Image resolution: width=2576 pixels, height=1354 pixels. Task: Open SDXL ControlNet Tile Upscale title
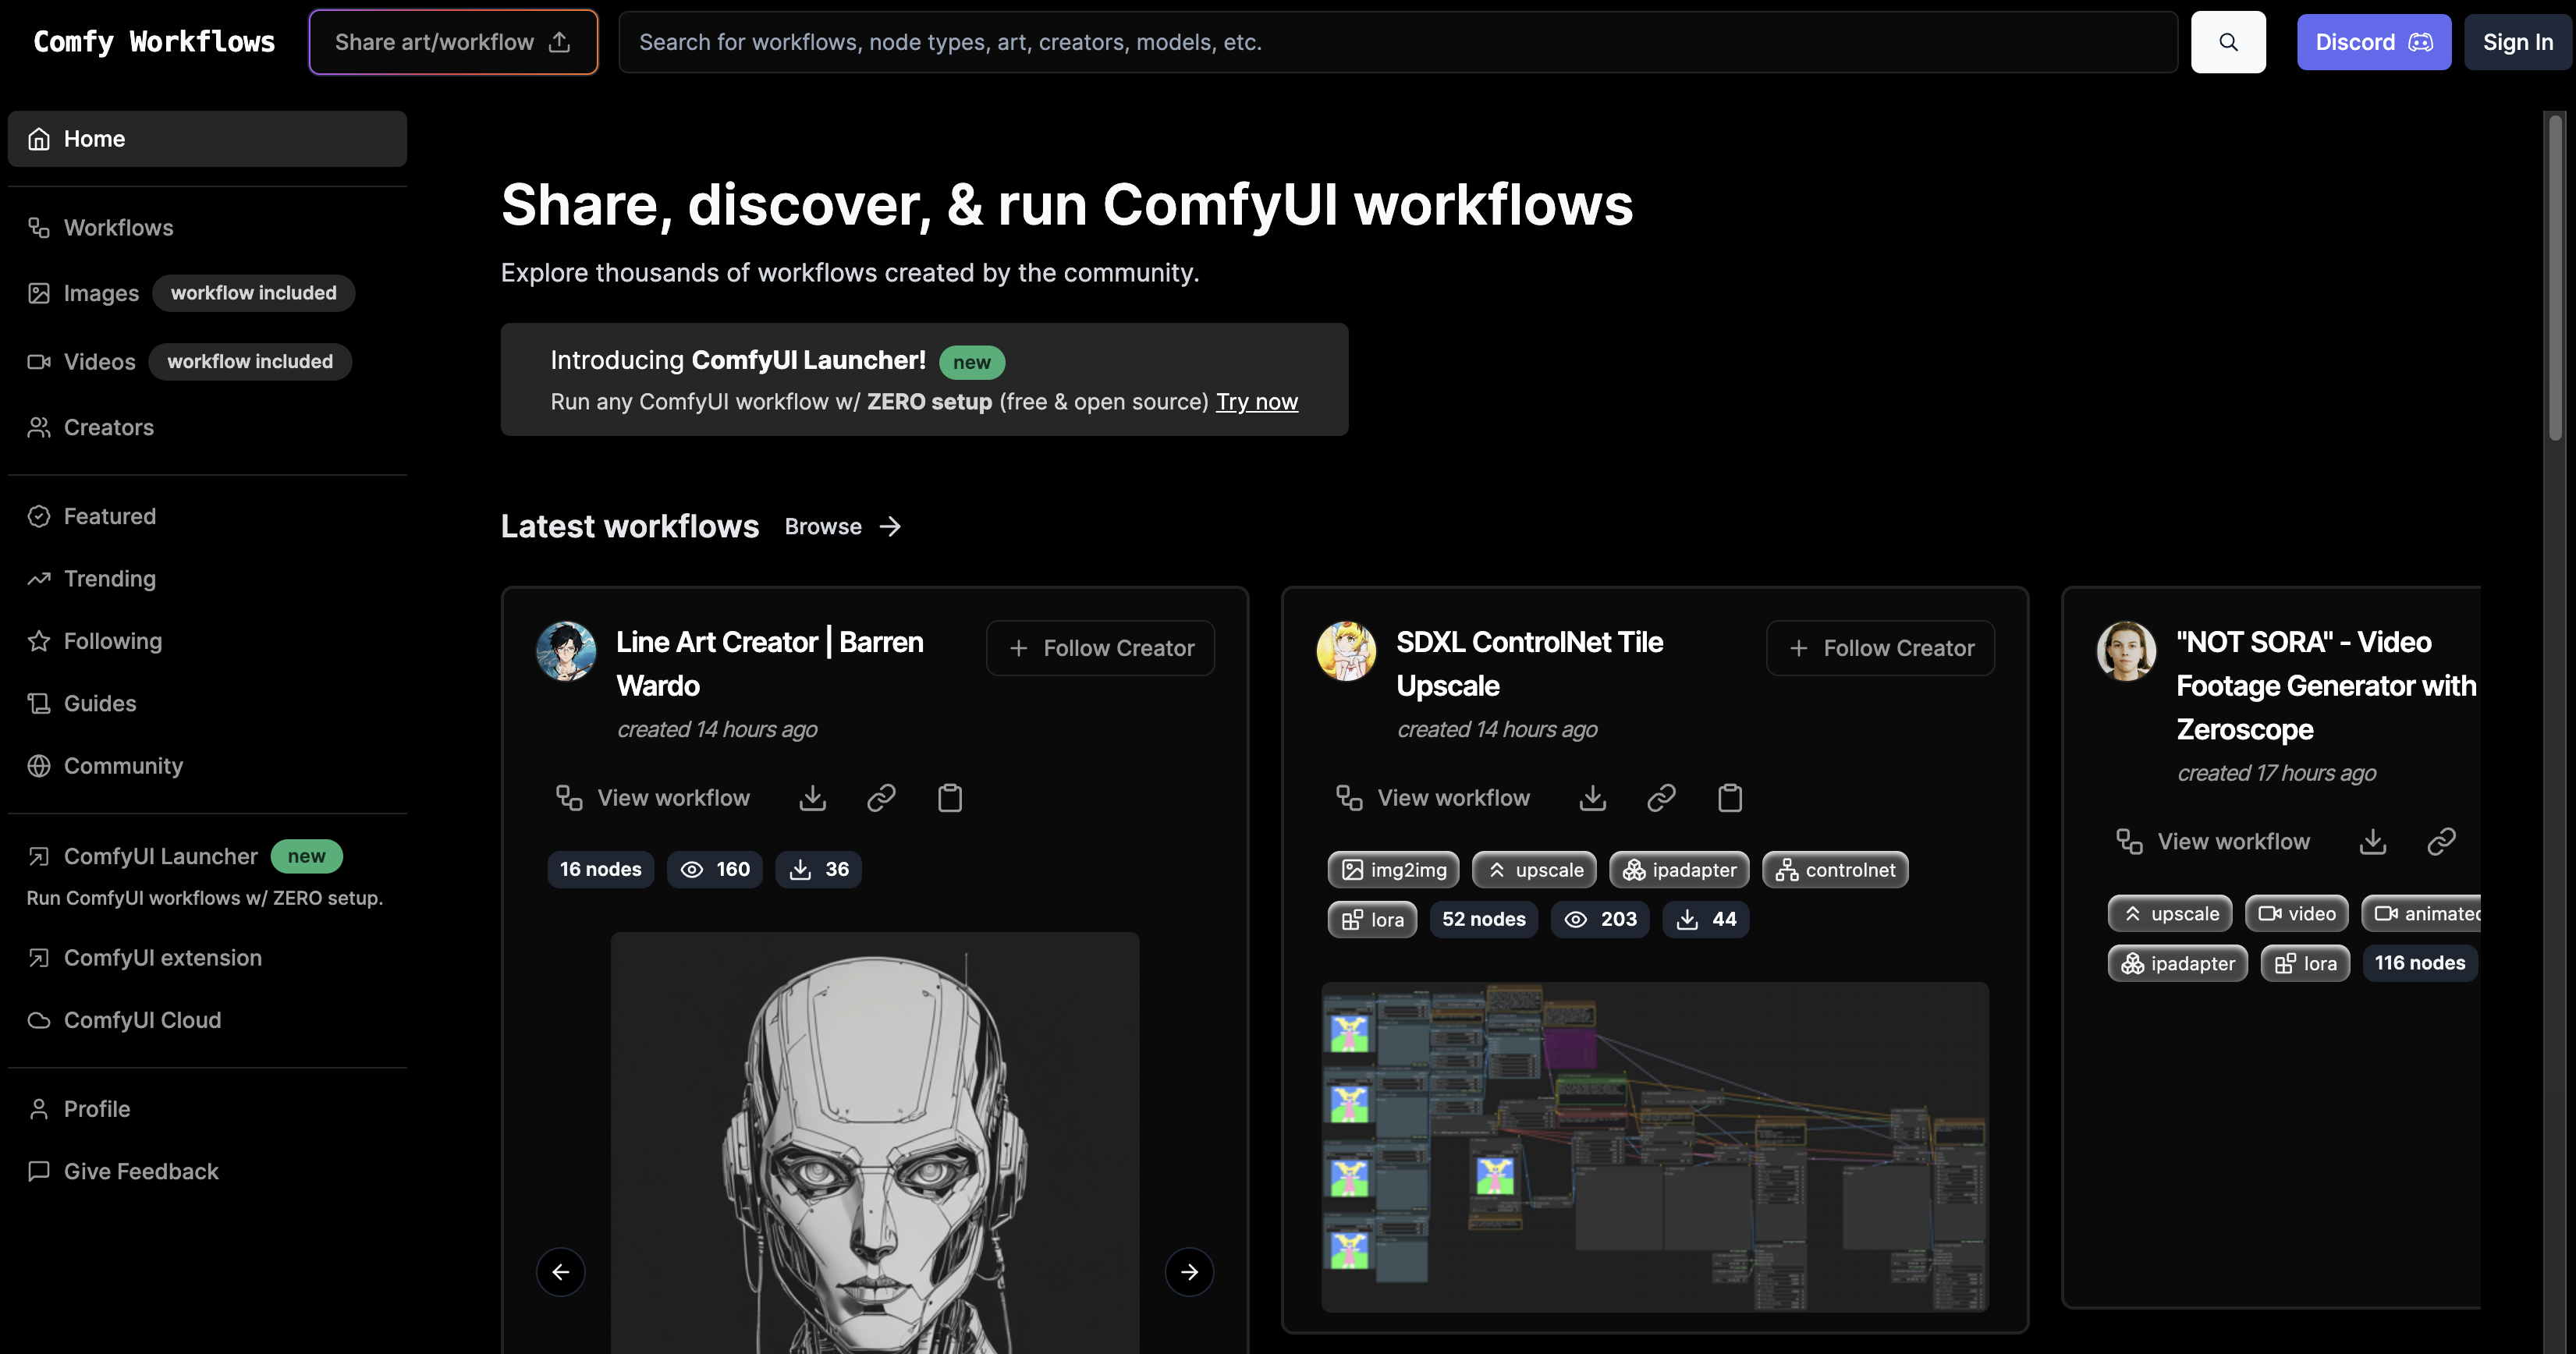pos(1529,664)
